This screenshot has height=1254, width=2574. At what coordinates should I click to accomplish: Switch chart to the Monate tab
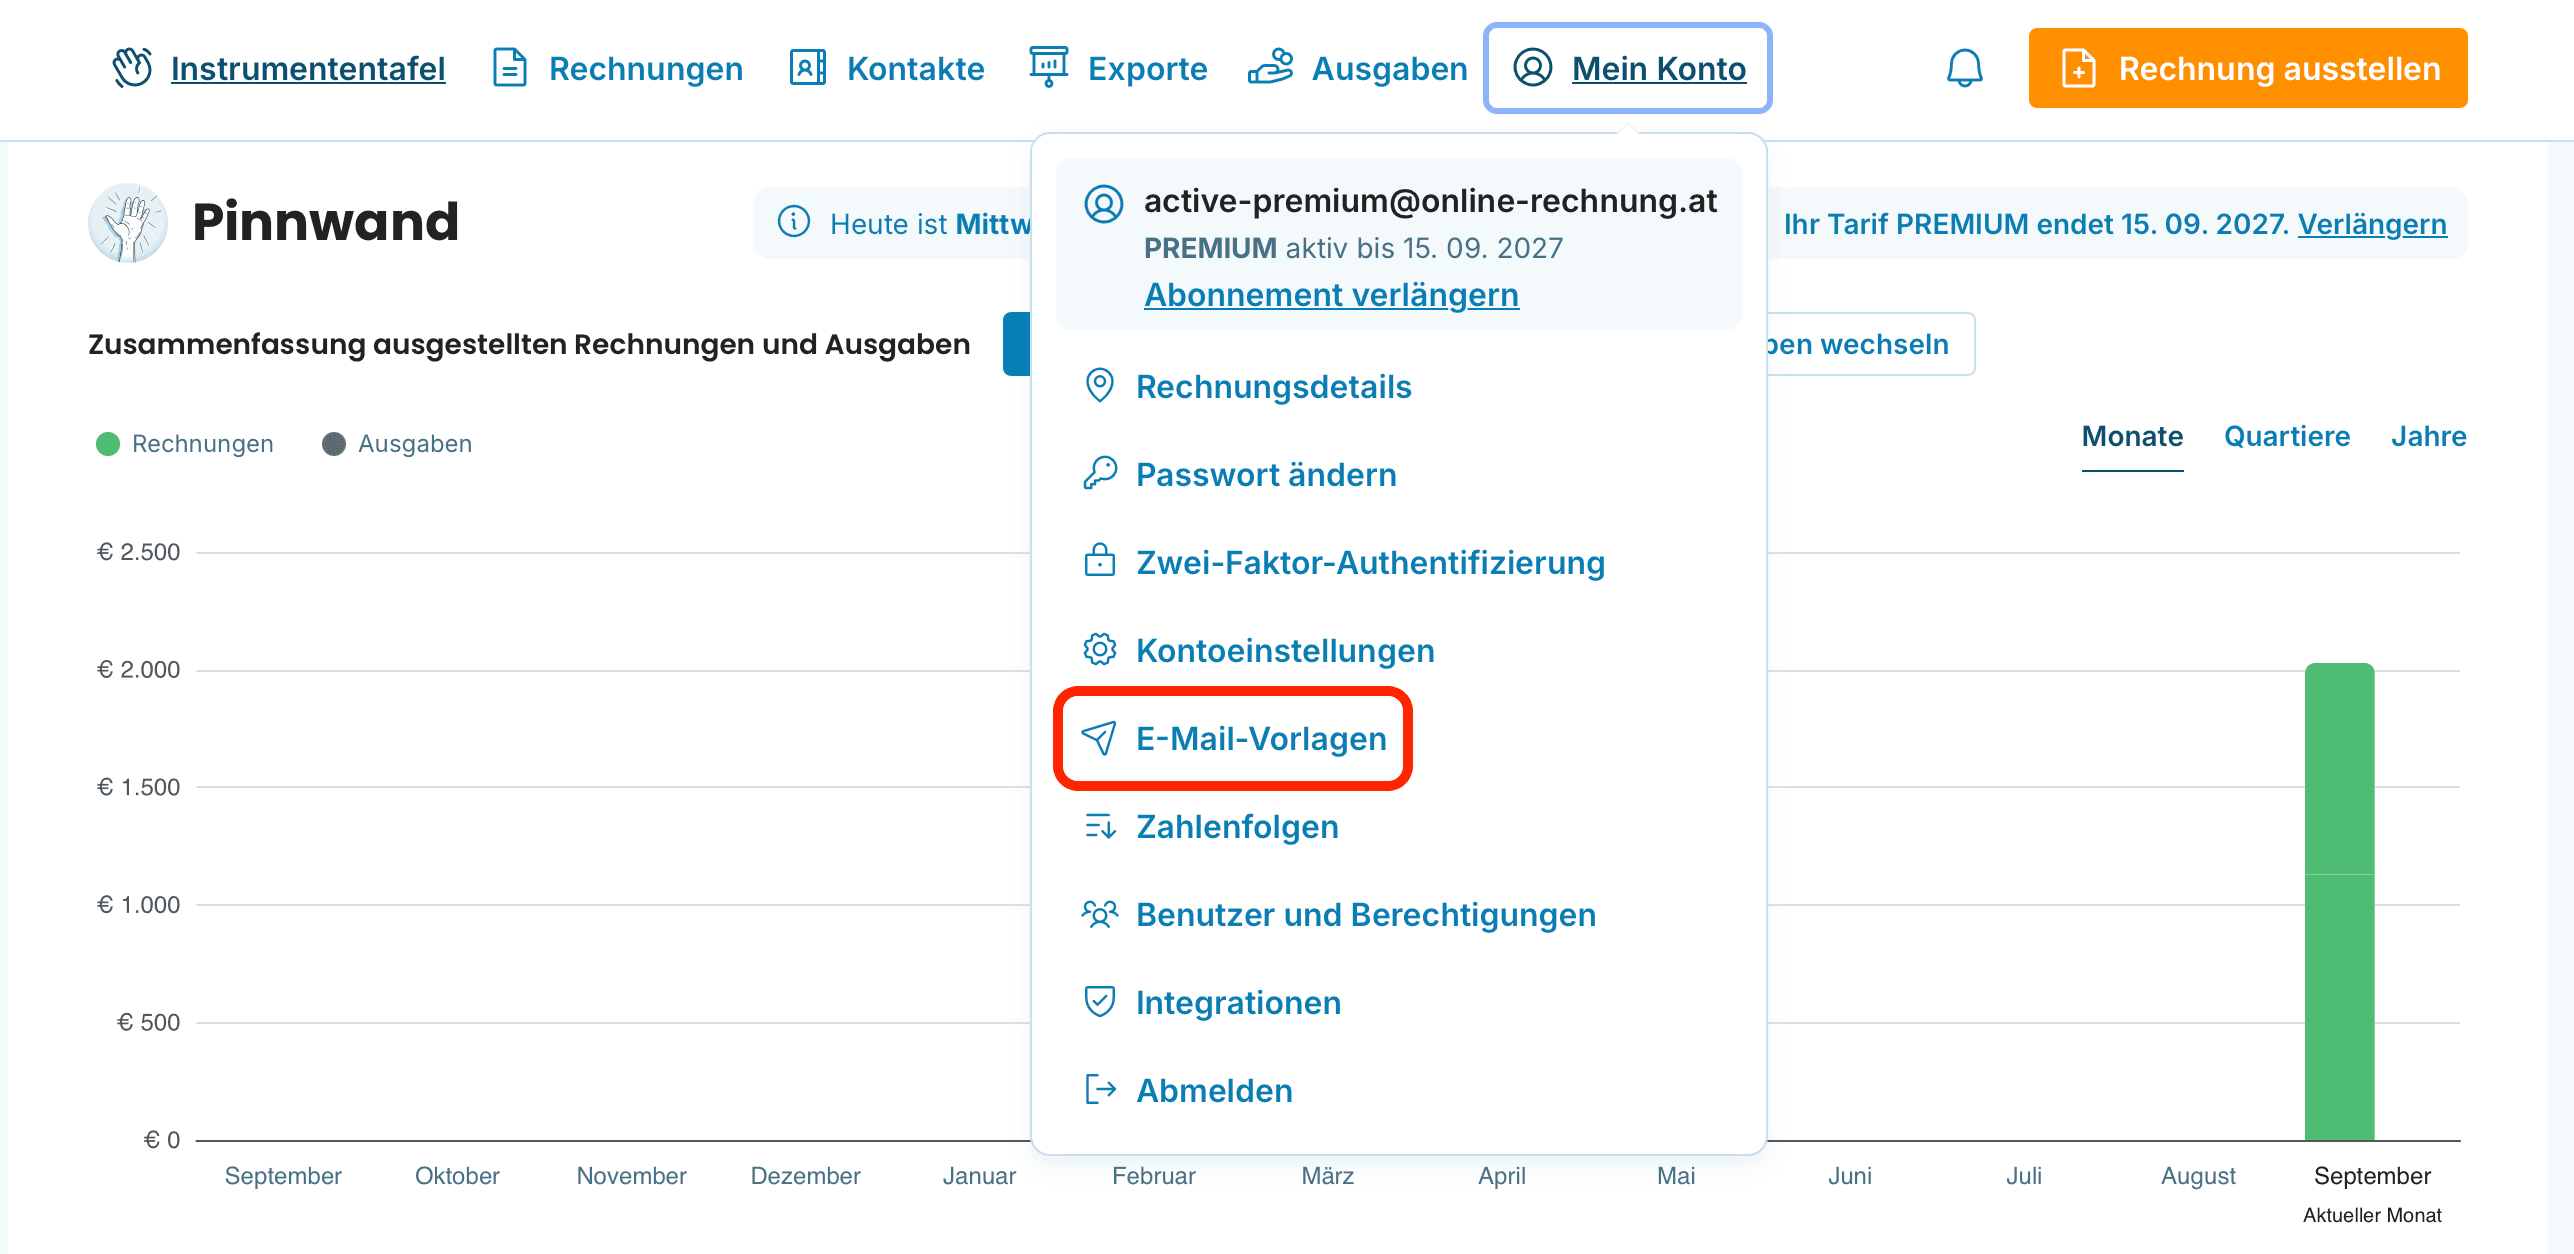pyautogui.click(x=2132, y=437)
